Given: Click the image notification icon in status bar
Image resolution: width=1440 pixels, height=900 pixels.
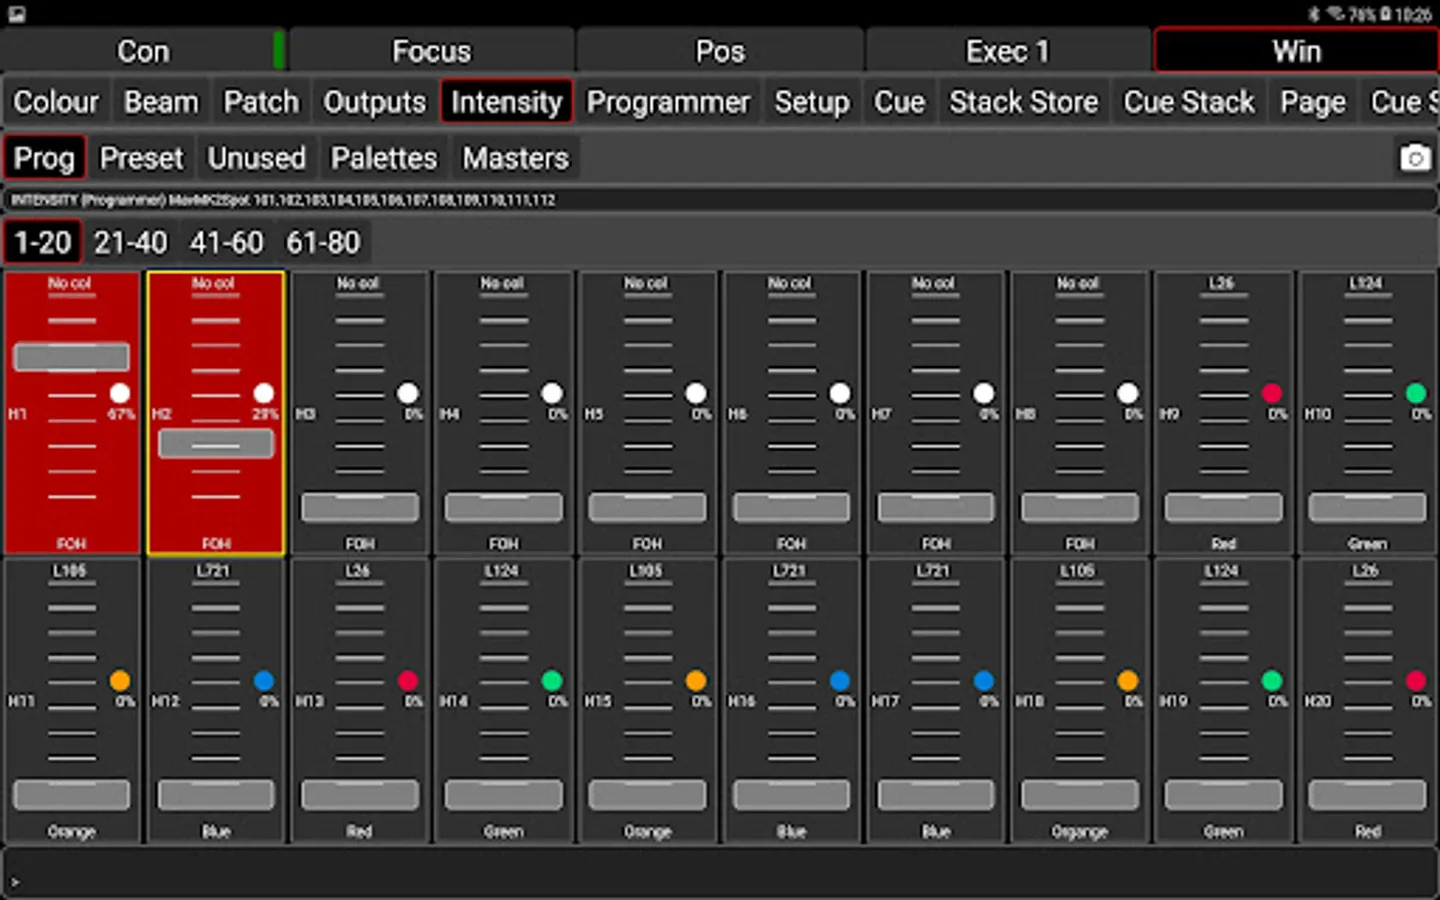Looking at the screenshot, I should coord(17,13).
